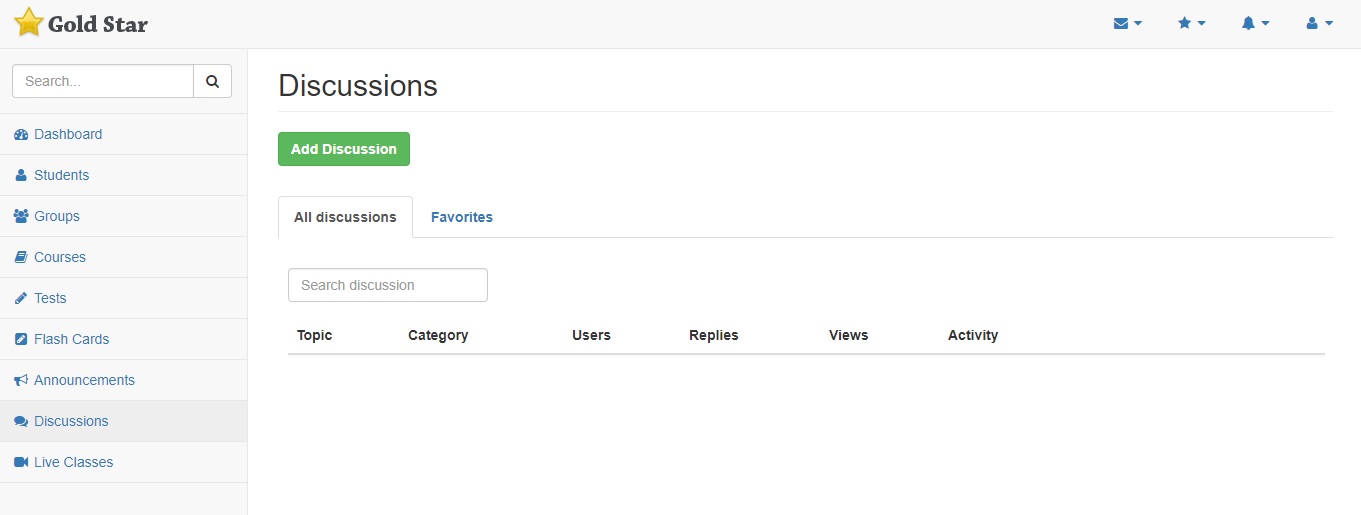Open Announcements from the sidebar
1361x515 pixels.
click(x=84, y=380)
